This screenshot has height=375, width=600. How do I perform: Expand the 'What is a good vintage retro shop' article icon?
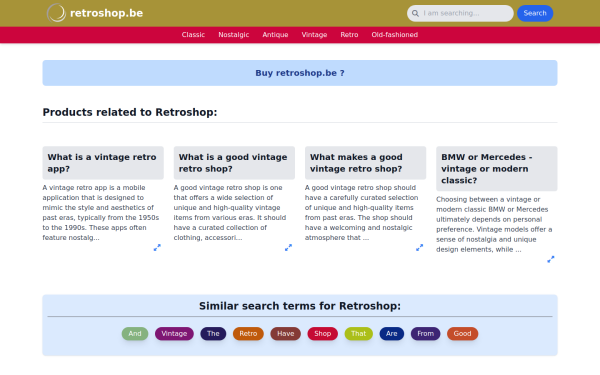[x=288, y=248]
